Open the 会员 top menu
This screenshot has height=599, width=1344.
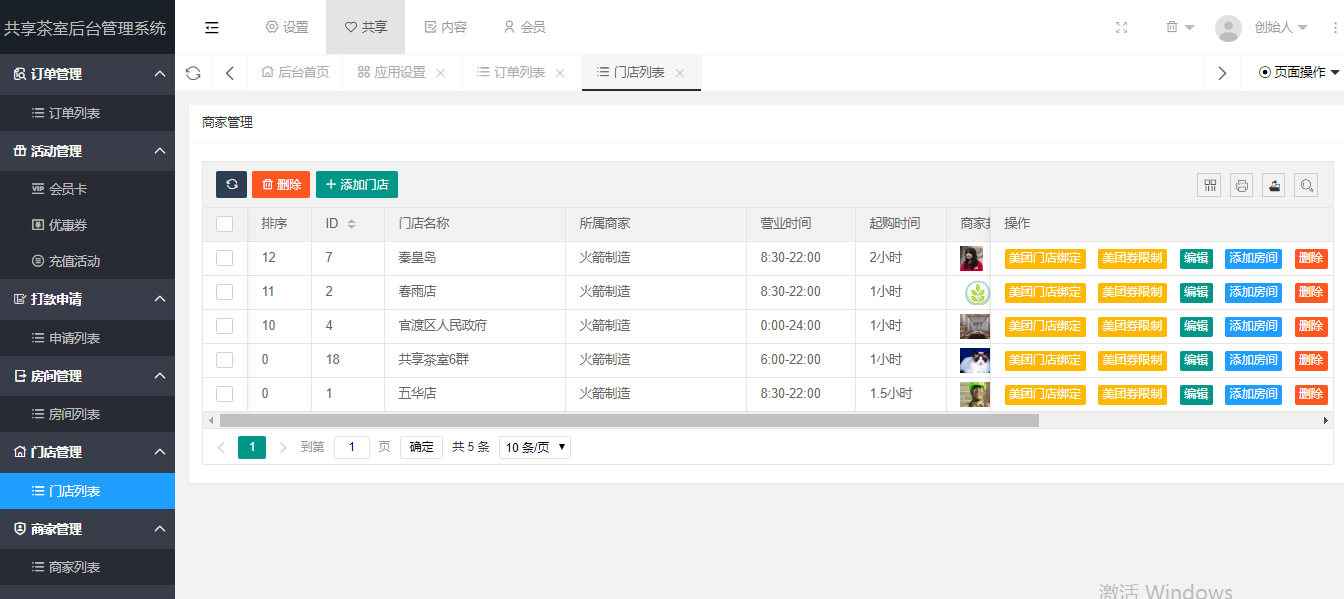click(524, 27)
